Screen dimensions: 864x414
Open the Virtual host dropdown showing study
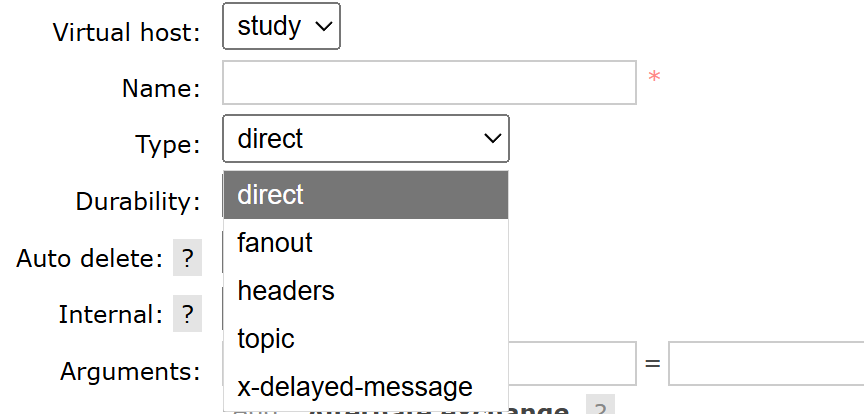282,26
